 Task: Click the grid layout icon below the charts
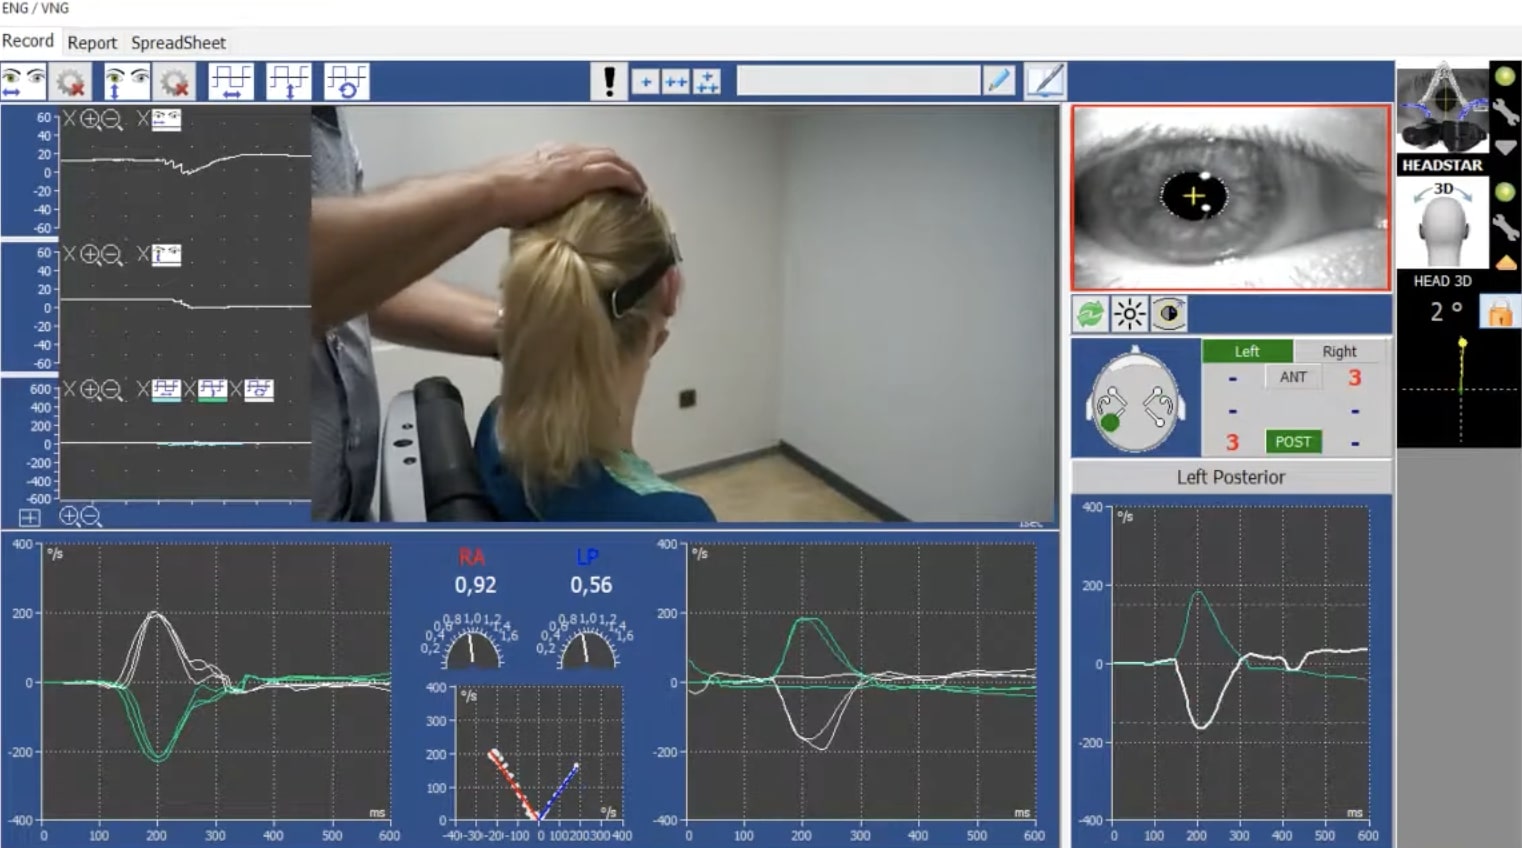pyautogui.click(x=29, y=517)
